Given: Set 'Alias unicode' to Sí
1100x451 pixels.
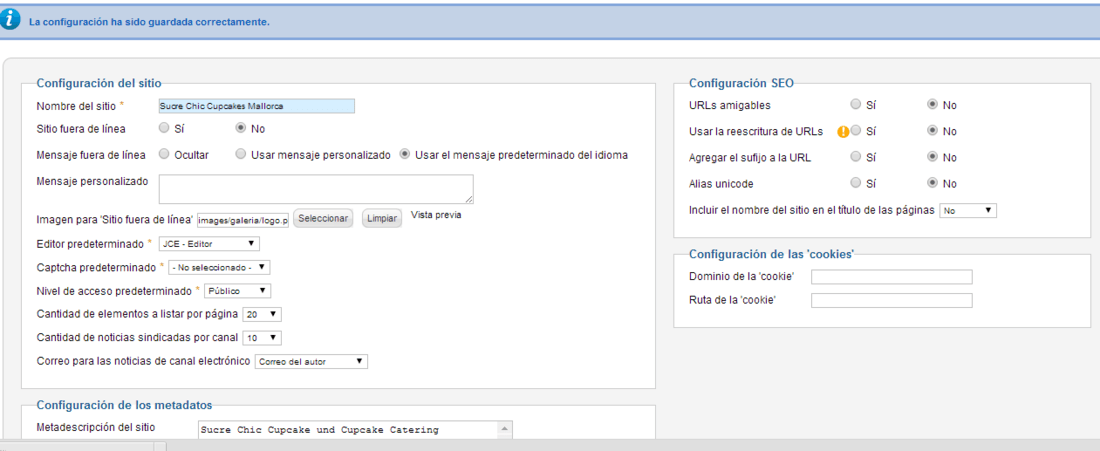Looking at the screenshot, I should coord(854,183).
